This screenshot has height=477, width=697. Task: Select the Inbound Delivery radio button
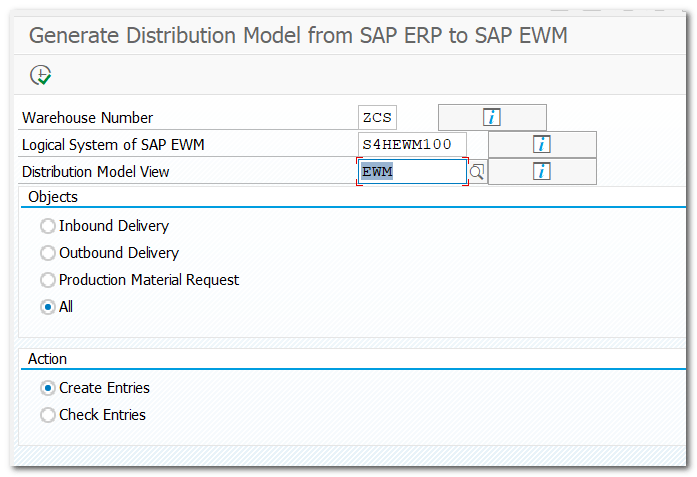pyautogui.click(x=48, y=226)
